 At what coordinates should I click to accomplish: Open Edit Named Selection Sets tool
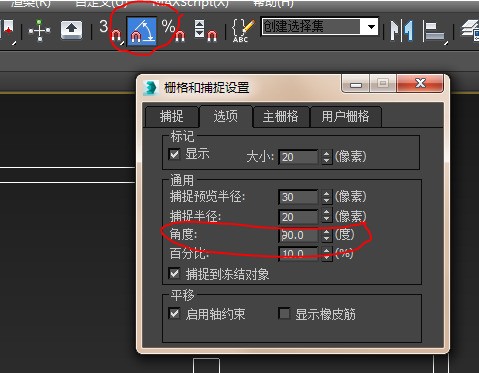(x=243, y=31)
